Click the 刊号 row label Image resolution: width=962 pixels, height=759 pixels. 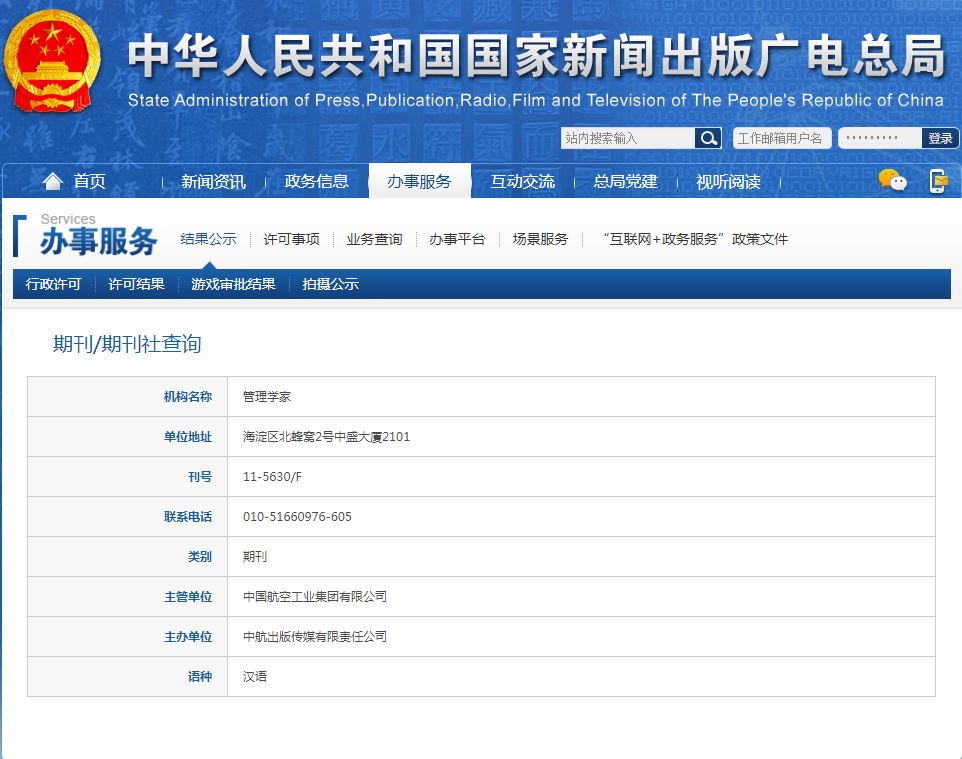pyautogui.click(x=200, y=477)
